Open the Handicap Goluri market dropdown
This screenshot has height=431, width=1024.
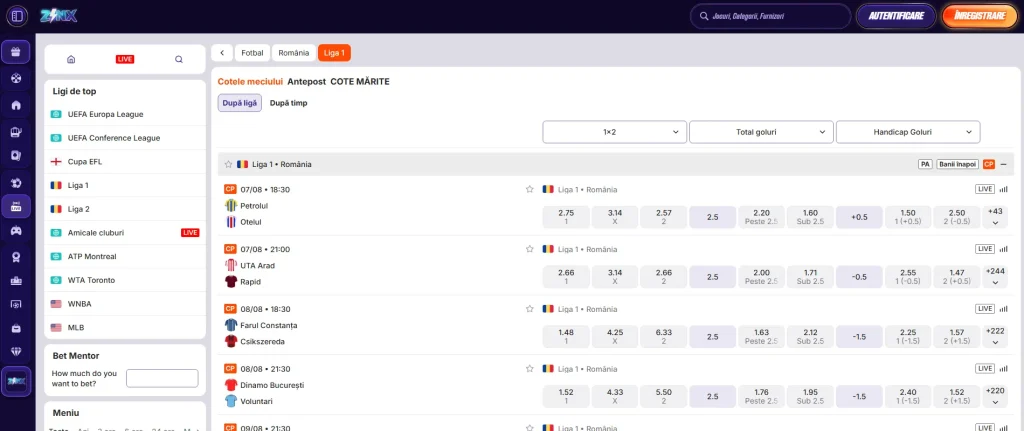908,132
